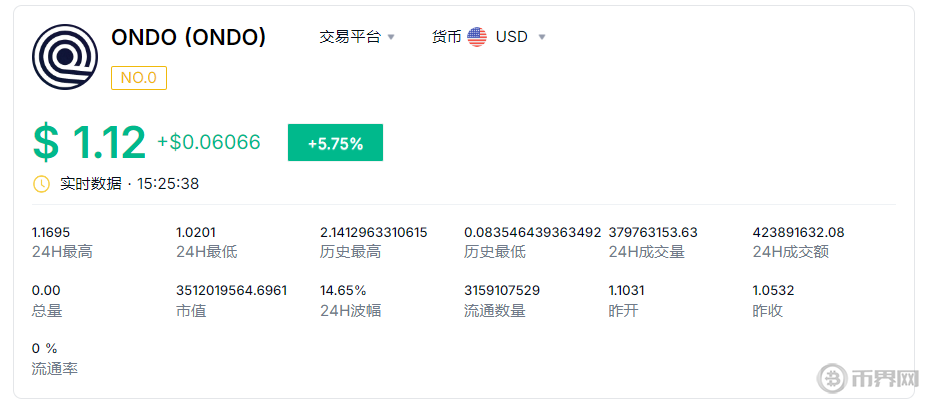Click the 实时数据 timestamp text
930x406 pixels.
click(x=130, y=184)
